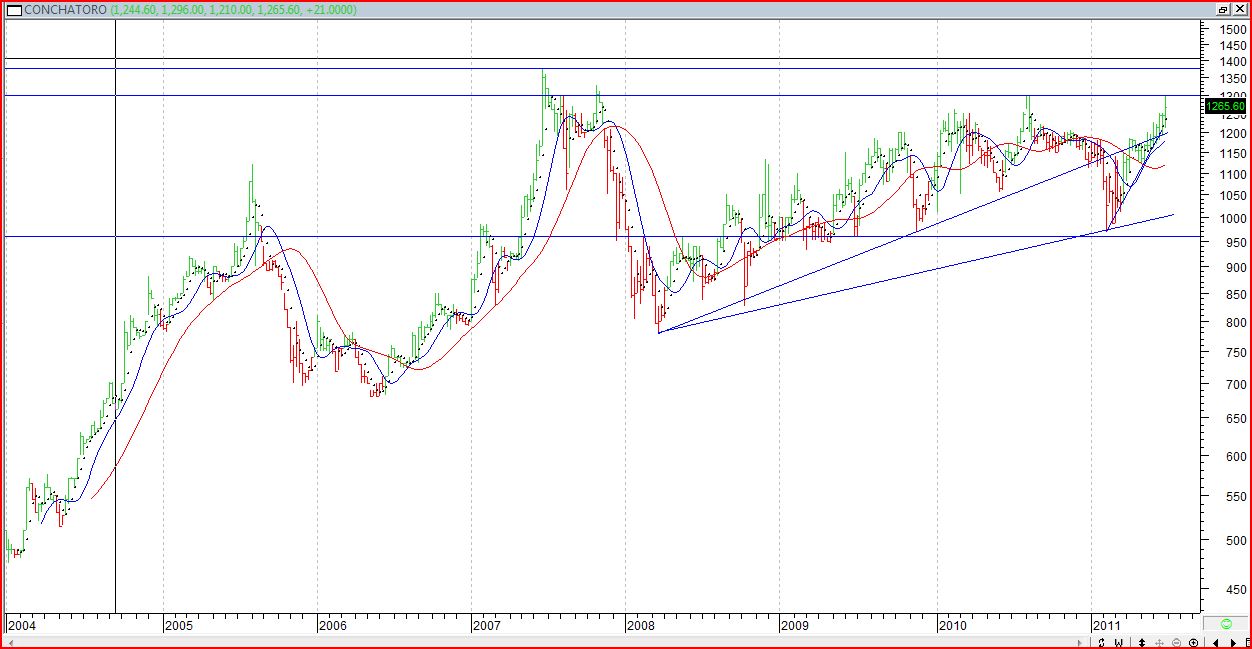This screenshot has height=649, width=1252.
Task: Click the 2008 year label
Action: pyautogui.click(x=639, y=625)
